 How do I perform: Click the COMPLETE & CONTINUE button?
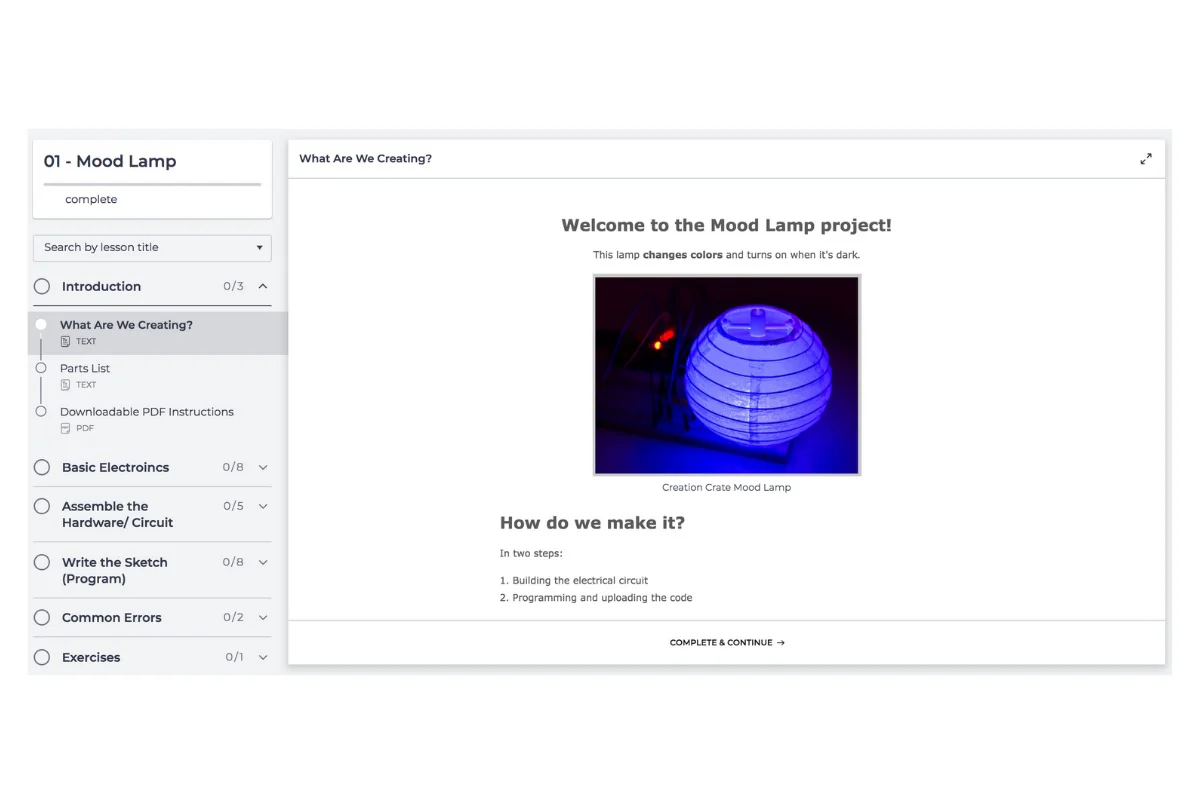point(727,642)
